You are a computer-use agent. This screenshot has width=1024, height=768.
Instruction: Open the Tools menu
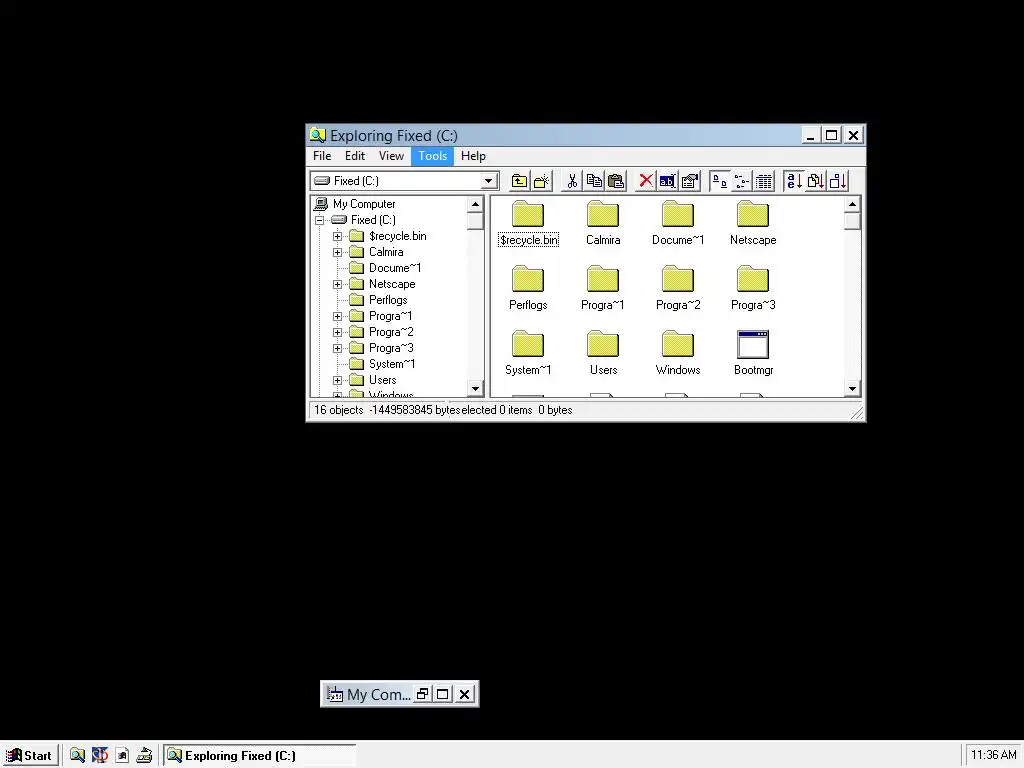[x=432, y=156]
